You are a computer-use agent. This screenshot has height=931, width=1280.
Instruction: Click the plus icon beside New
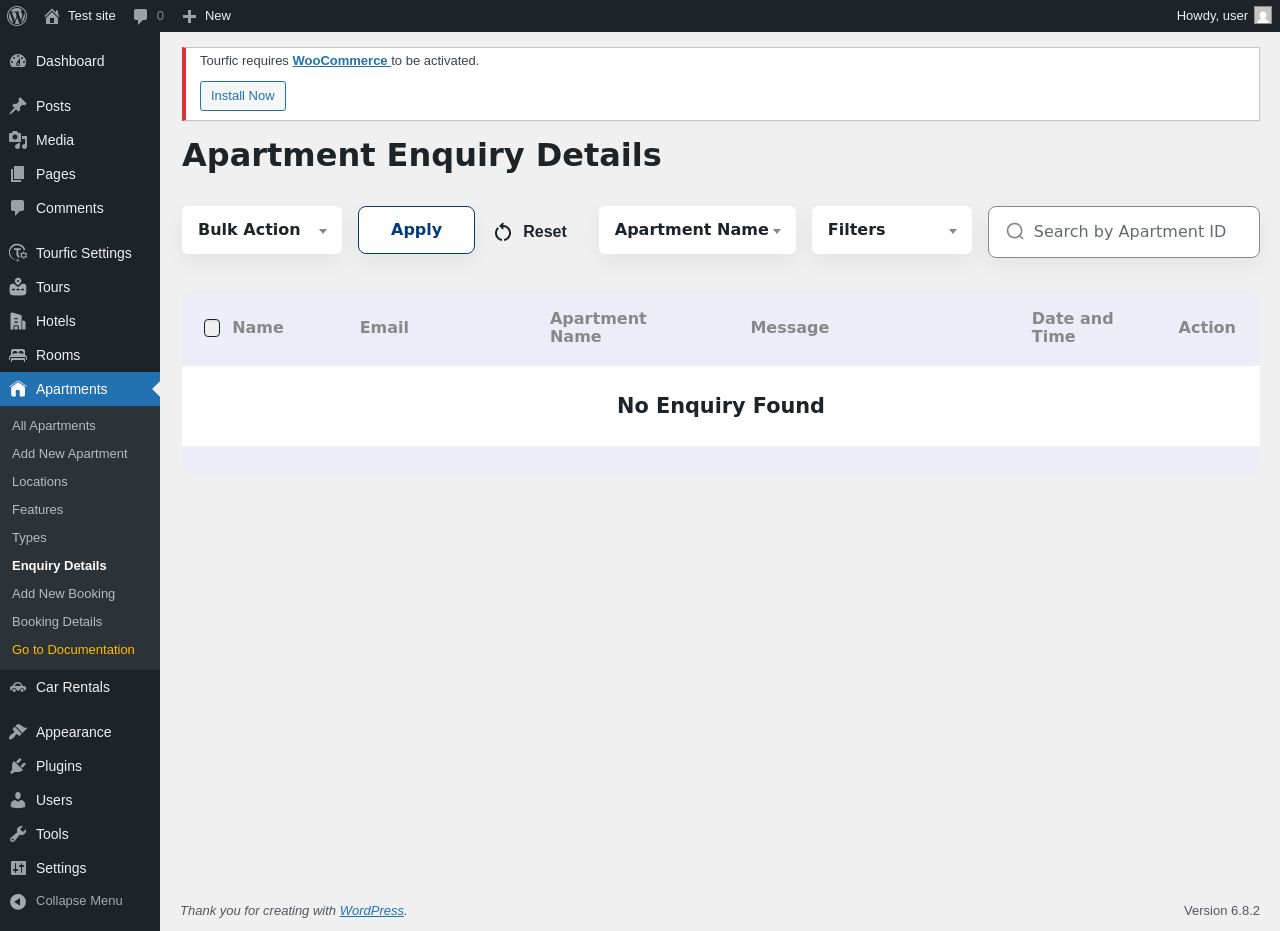coord(189,16)
